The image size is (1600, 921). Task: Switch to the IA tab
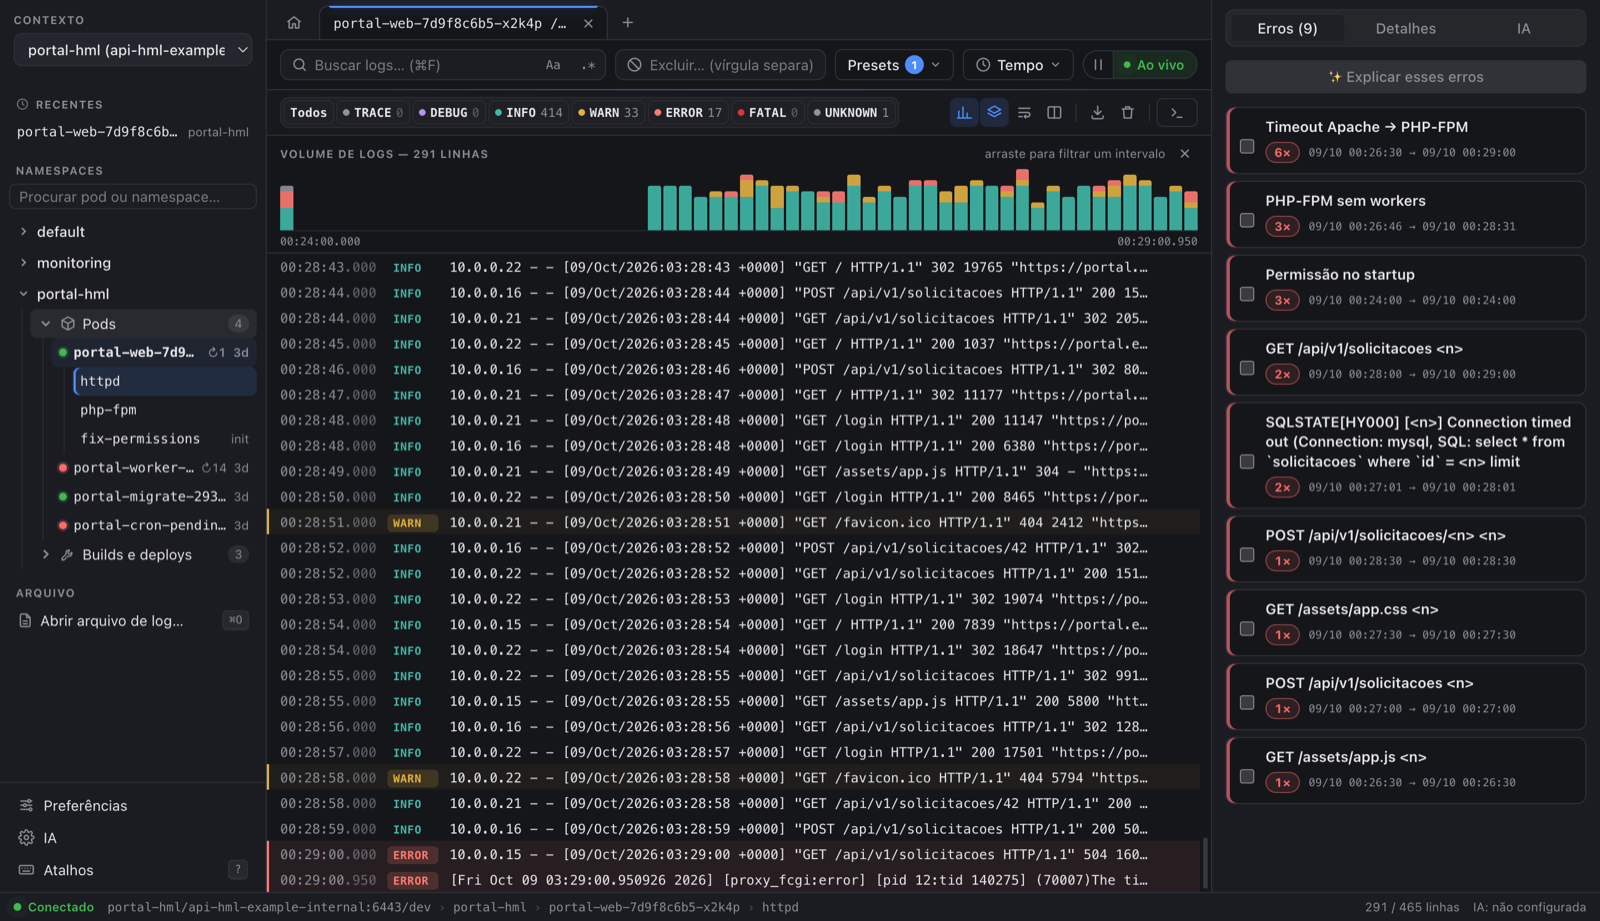pyautogui.click(x=1523, y=29)
